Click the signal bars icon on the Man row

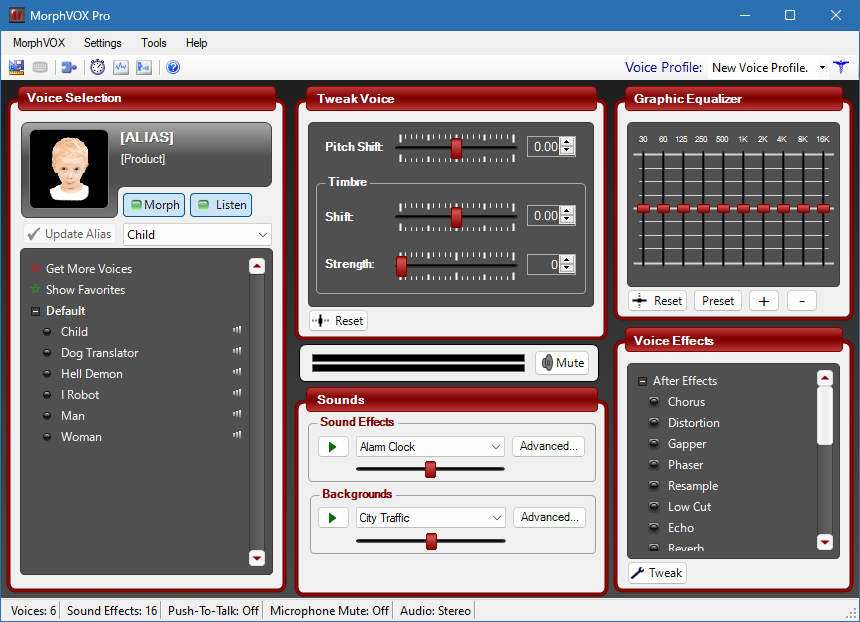point(237,414)
